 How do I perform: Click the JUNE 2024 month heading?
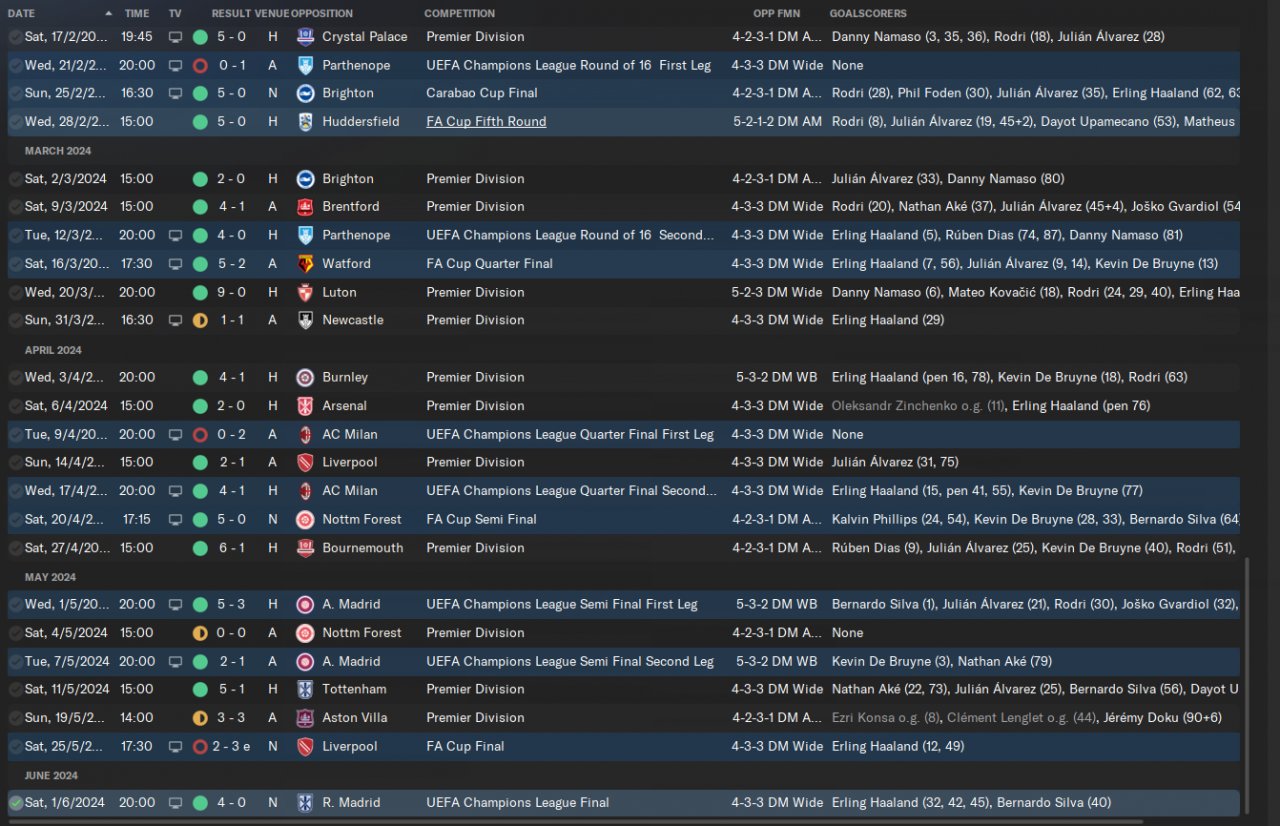click(x=51, y=776)
